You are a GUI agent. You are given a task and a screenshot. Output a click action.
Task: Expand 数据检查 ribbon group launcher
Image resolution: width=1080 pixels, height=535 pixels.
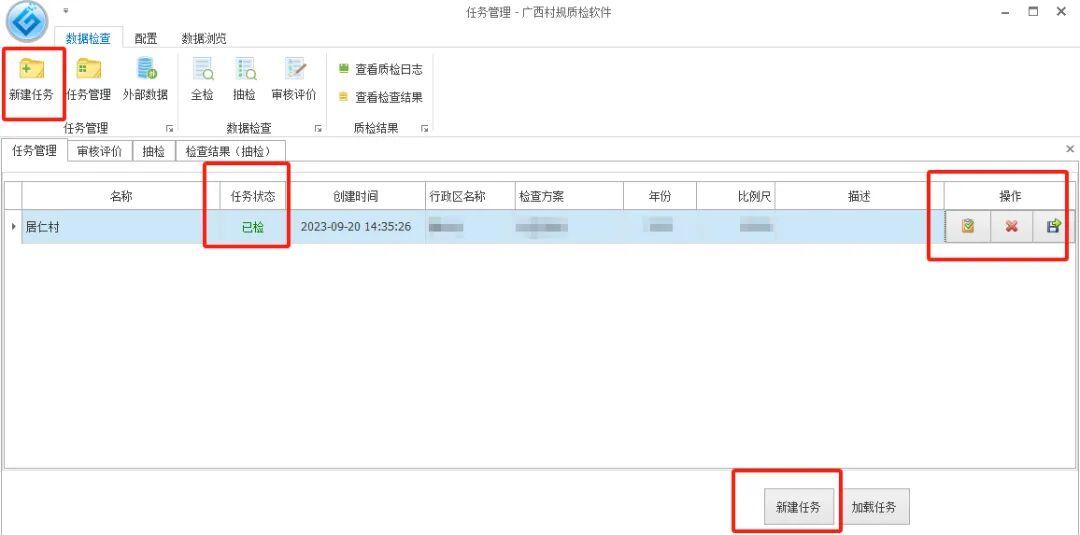tap(318, 129)
